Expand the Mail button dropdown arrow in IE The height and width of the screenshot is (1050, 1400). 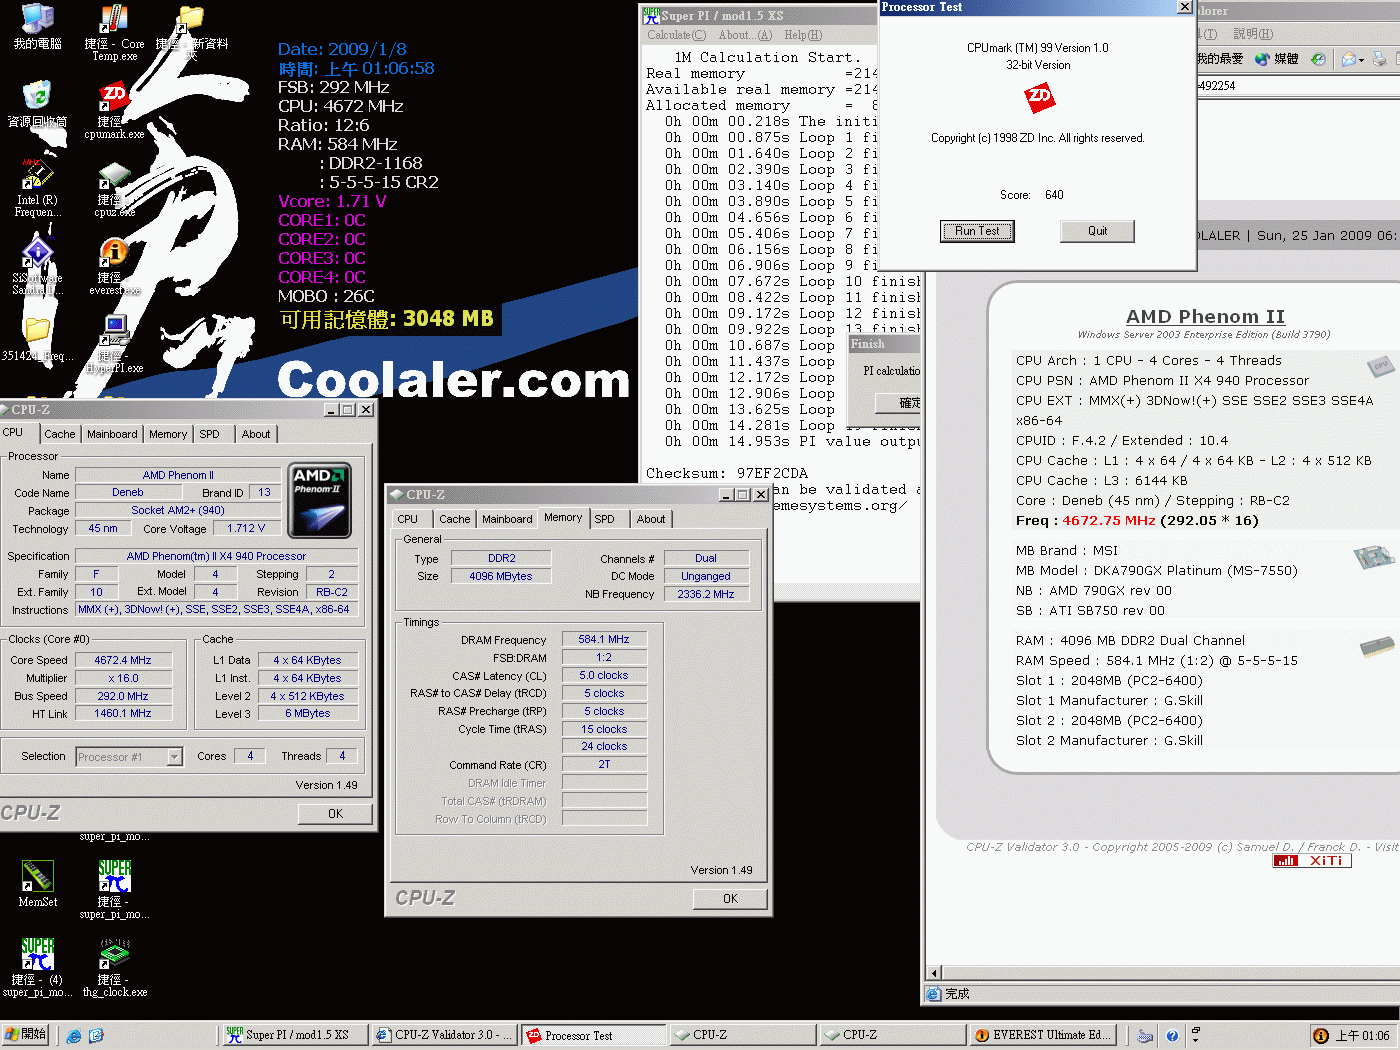pyautogui.click(x=1363, y=60)
